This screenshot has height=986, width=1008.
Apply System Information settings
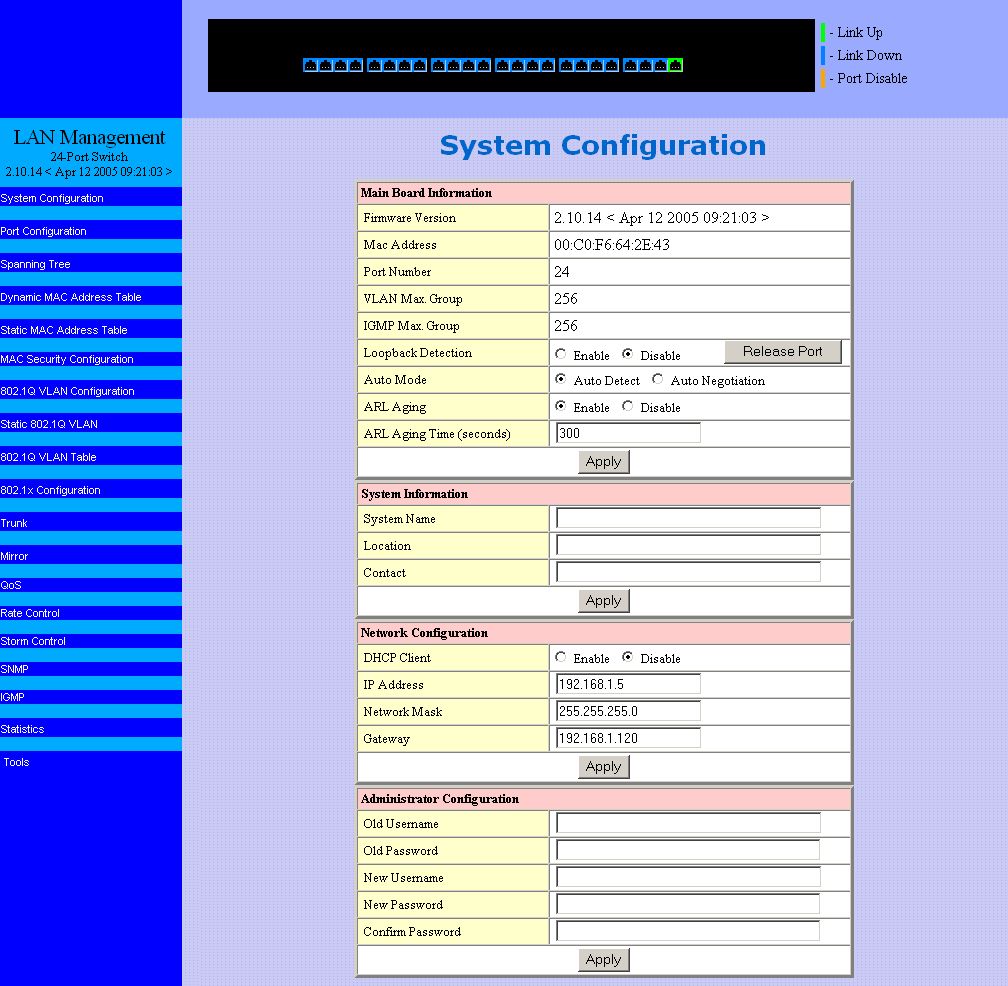(x=603, y=600)
